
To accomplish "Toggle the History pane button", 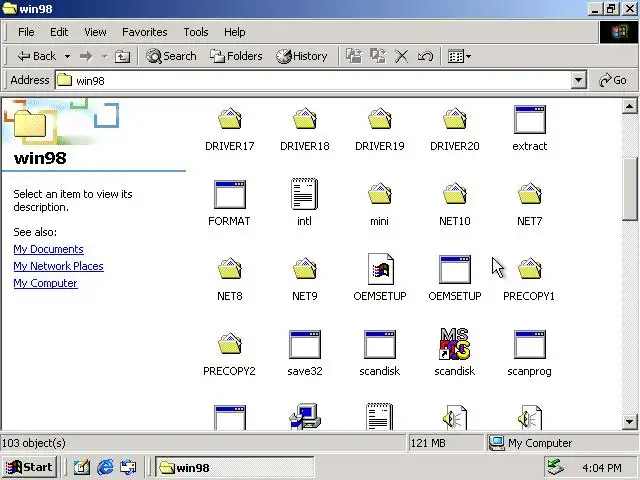I will 302,56.
